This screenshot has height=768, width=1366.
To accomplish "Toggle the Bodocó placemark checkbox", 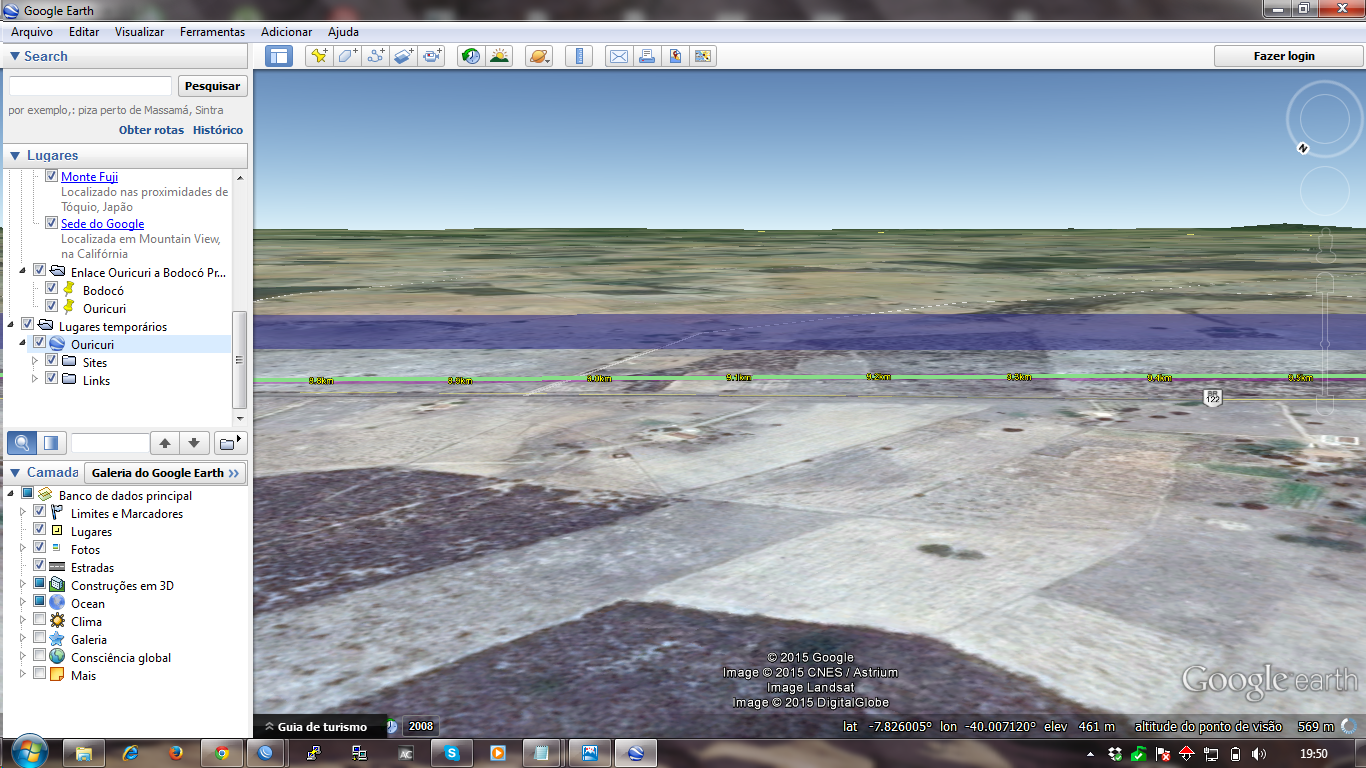I will [x=52, y=289].
